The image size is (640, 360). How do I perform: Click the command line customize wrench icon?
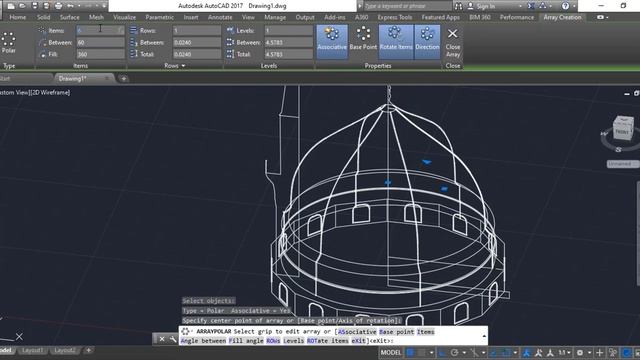pyautogui.click(x=173, y=339)
